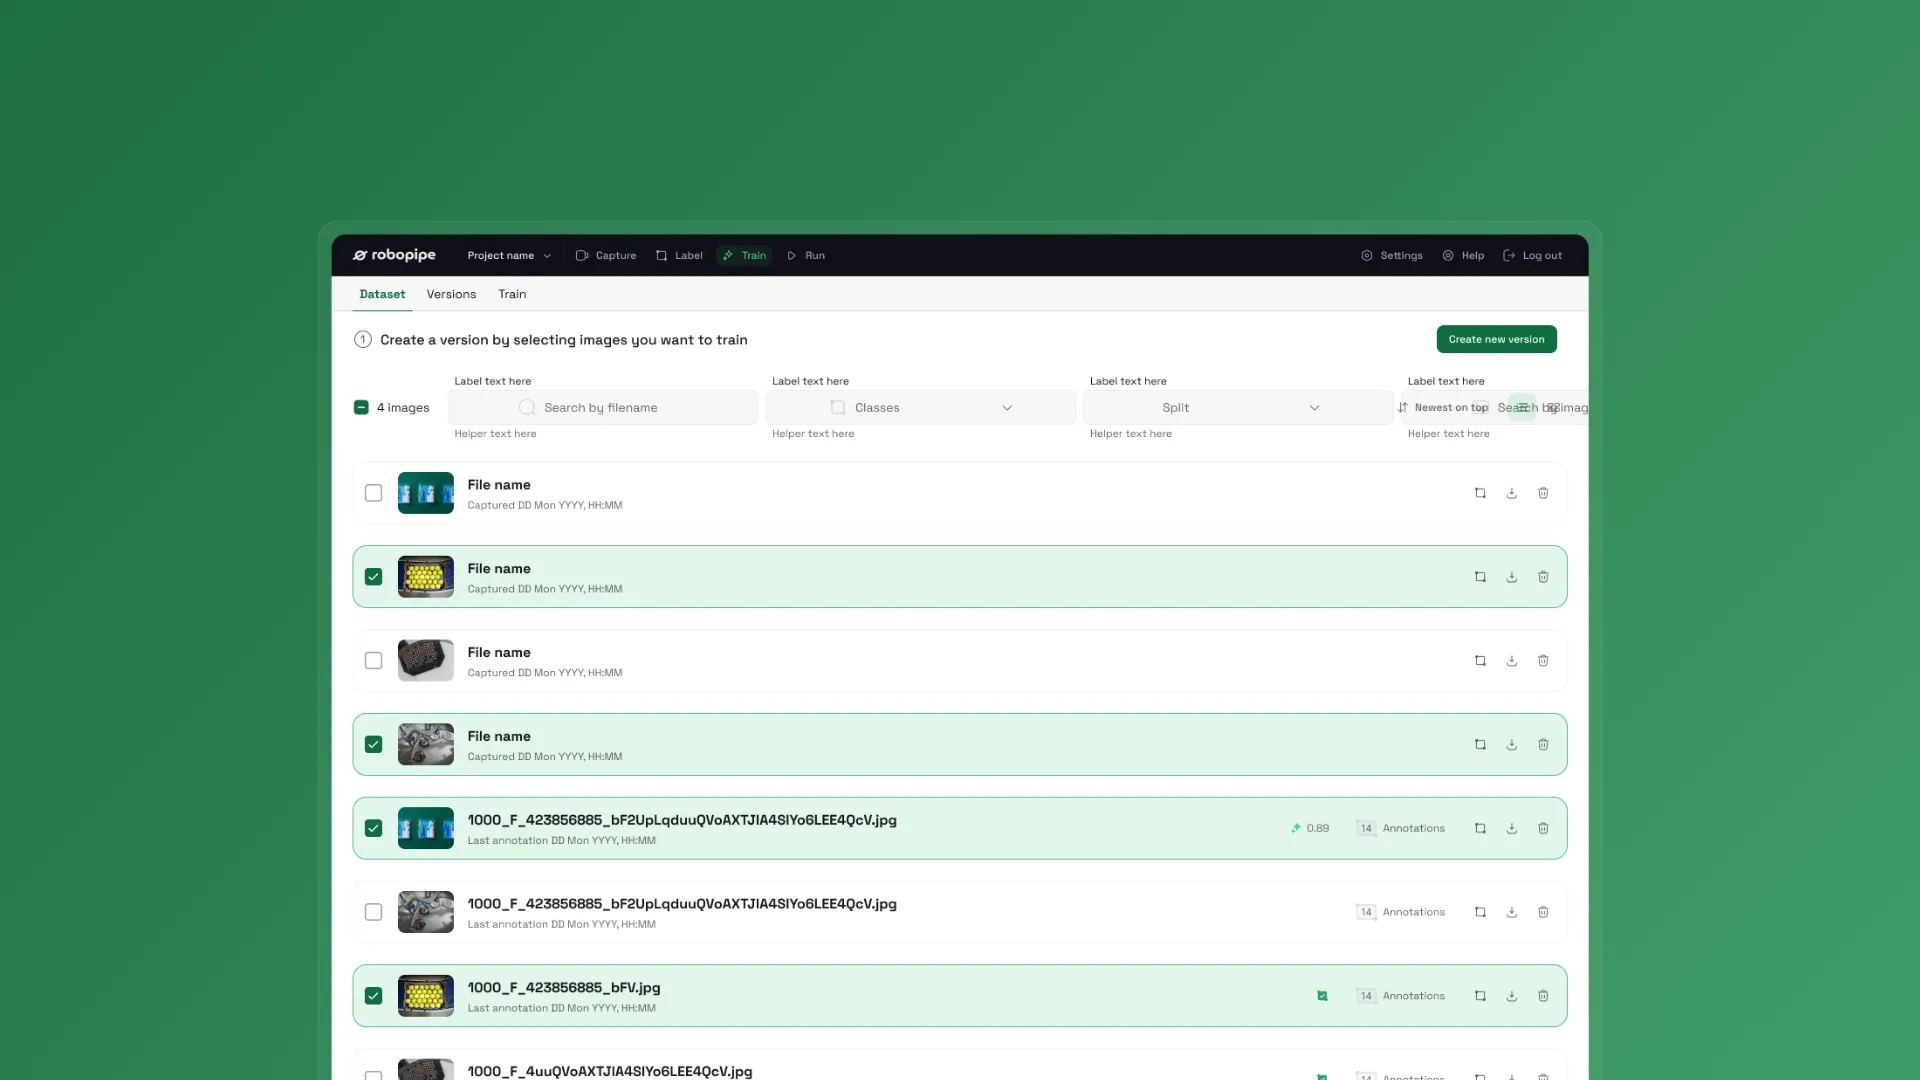Go to Run in the top navigation
The image size is (1920, 1080).
click(806, 255)
